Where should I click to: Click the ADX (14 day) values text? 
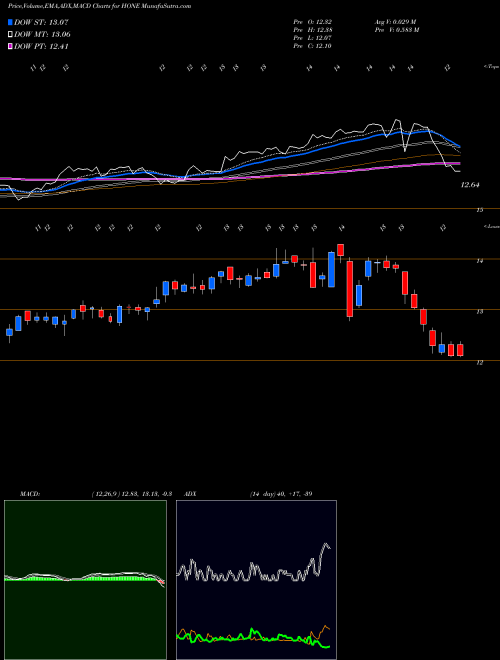coord(281,493)
